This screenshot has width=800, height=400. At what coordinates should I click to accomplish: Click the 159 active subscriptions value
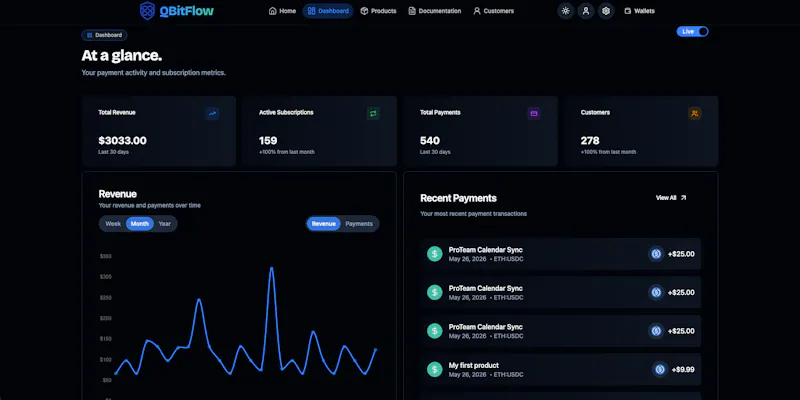(268, 140)
